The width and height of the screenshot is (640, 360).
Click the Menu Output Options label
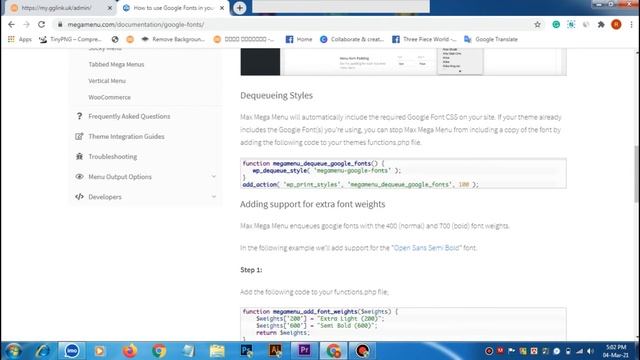120,177
